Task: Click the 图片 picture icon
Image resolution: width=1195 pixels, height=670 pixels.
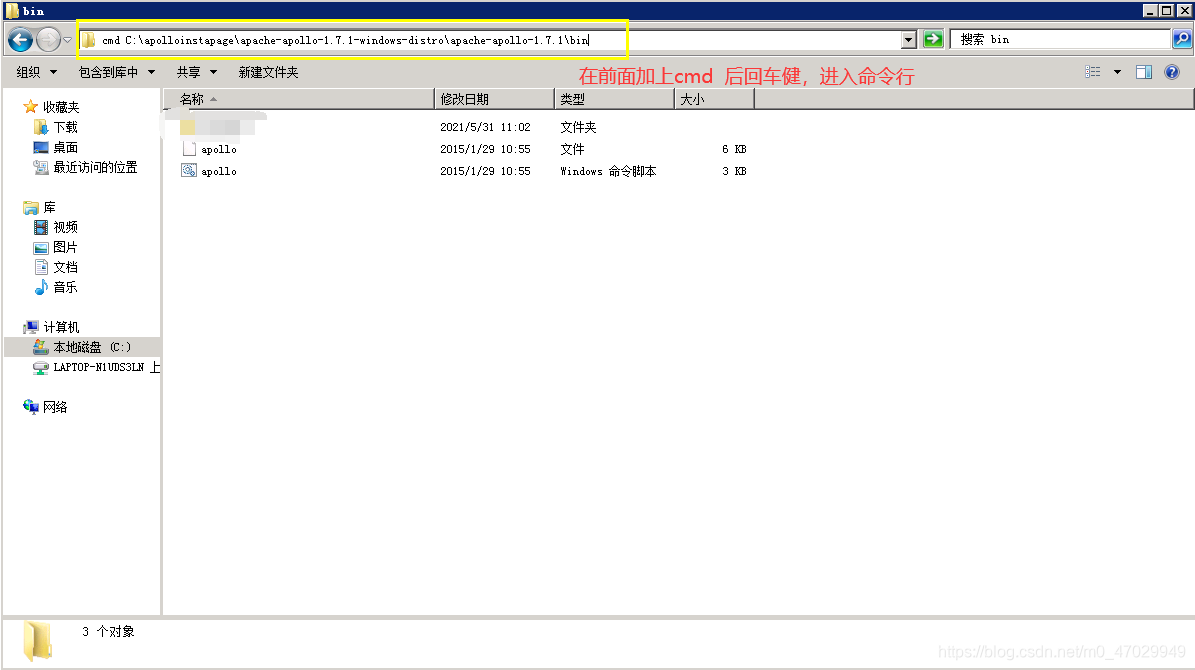Action: [41, 248]
